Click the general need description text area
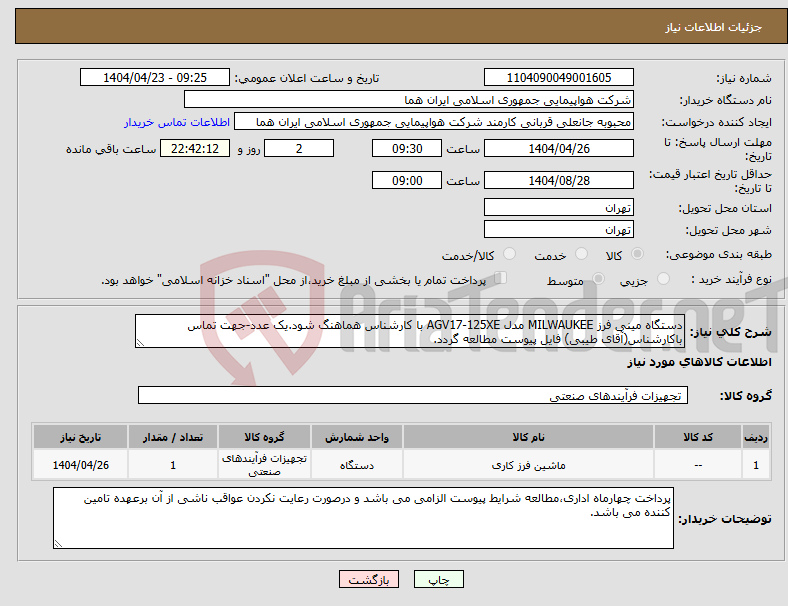This screenshot has height=606, width=788. (410, 331)
